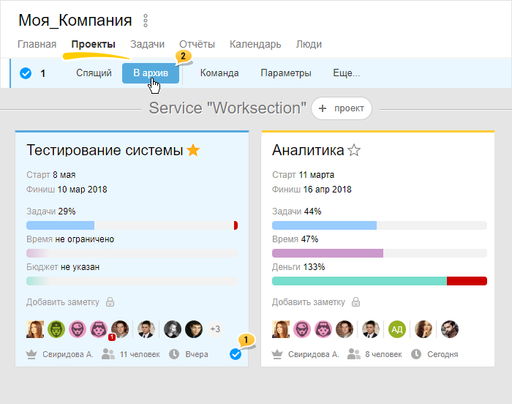Toggle the selected-count checkbox in the toolbar
The image size is (512, 404).
point(26,73)
